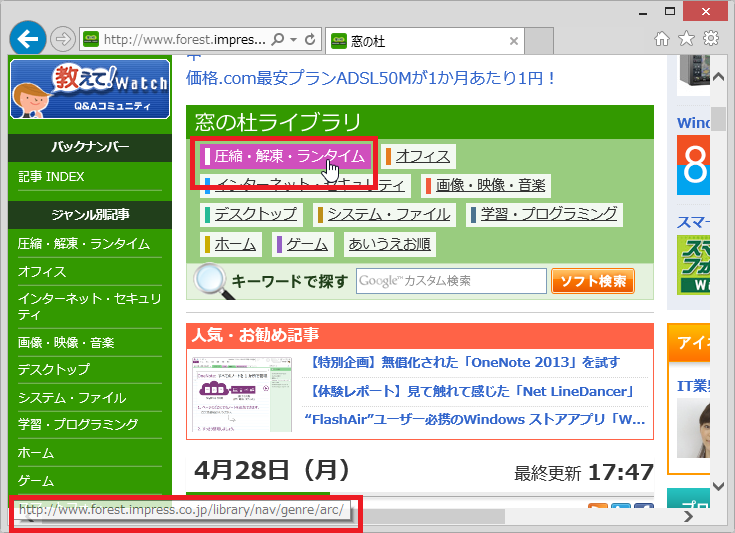Focus the Google カスタム検索 input field
This screenshot has width=735, height=533.
[451, 281]
